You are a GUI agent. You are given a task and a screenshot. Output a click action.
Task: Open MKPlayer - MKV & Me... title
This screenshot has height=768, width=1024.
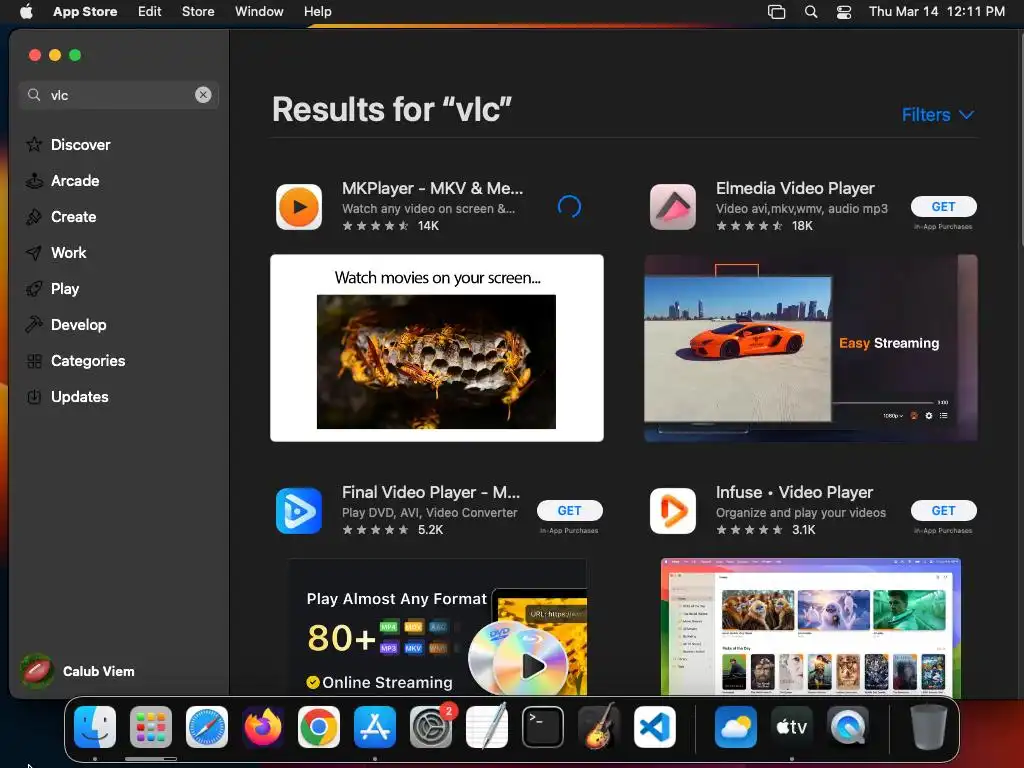point(432,188)
